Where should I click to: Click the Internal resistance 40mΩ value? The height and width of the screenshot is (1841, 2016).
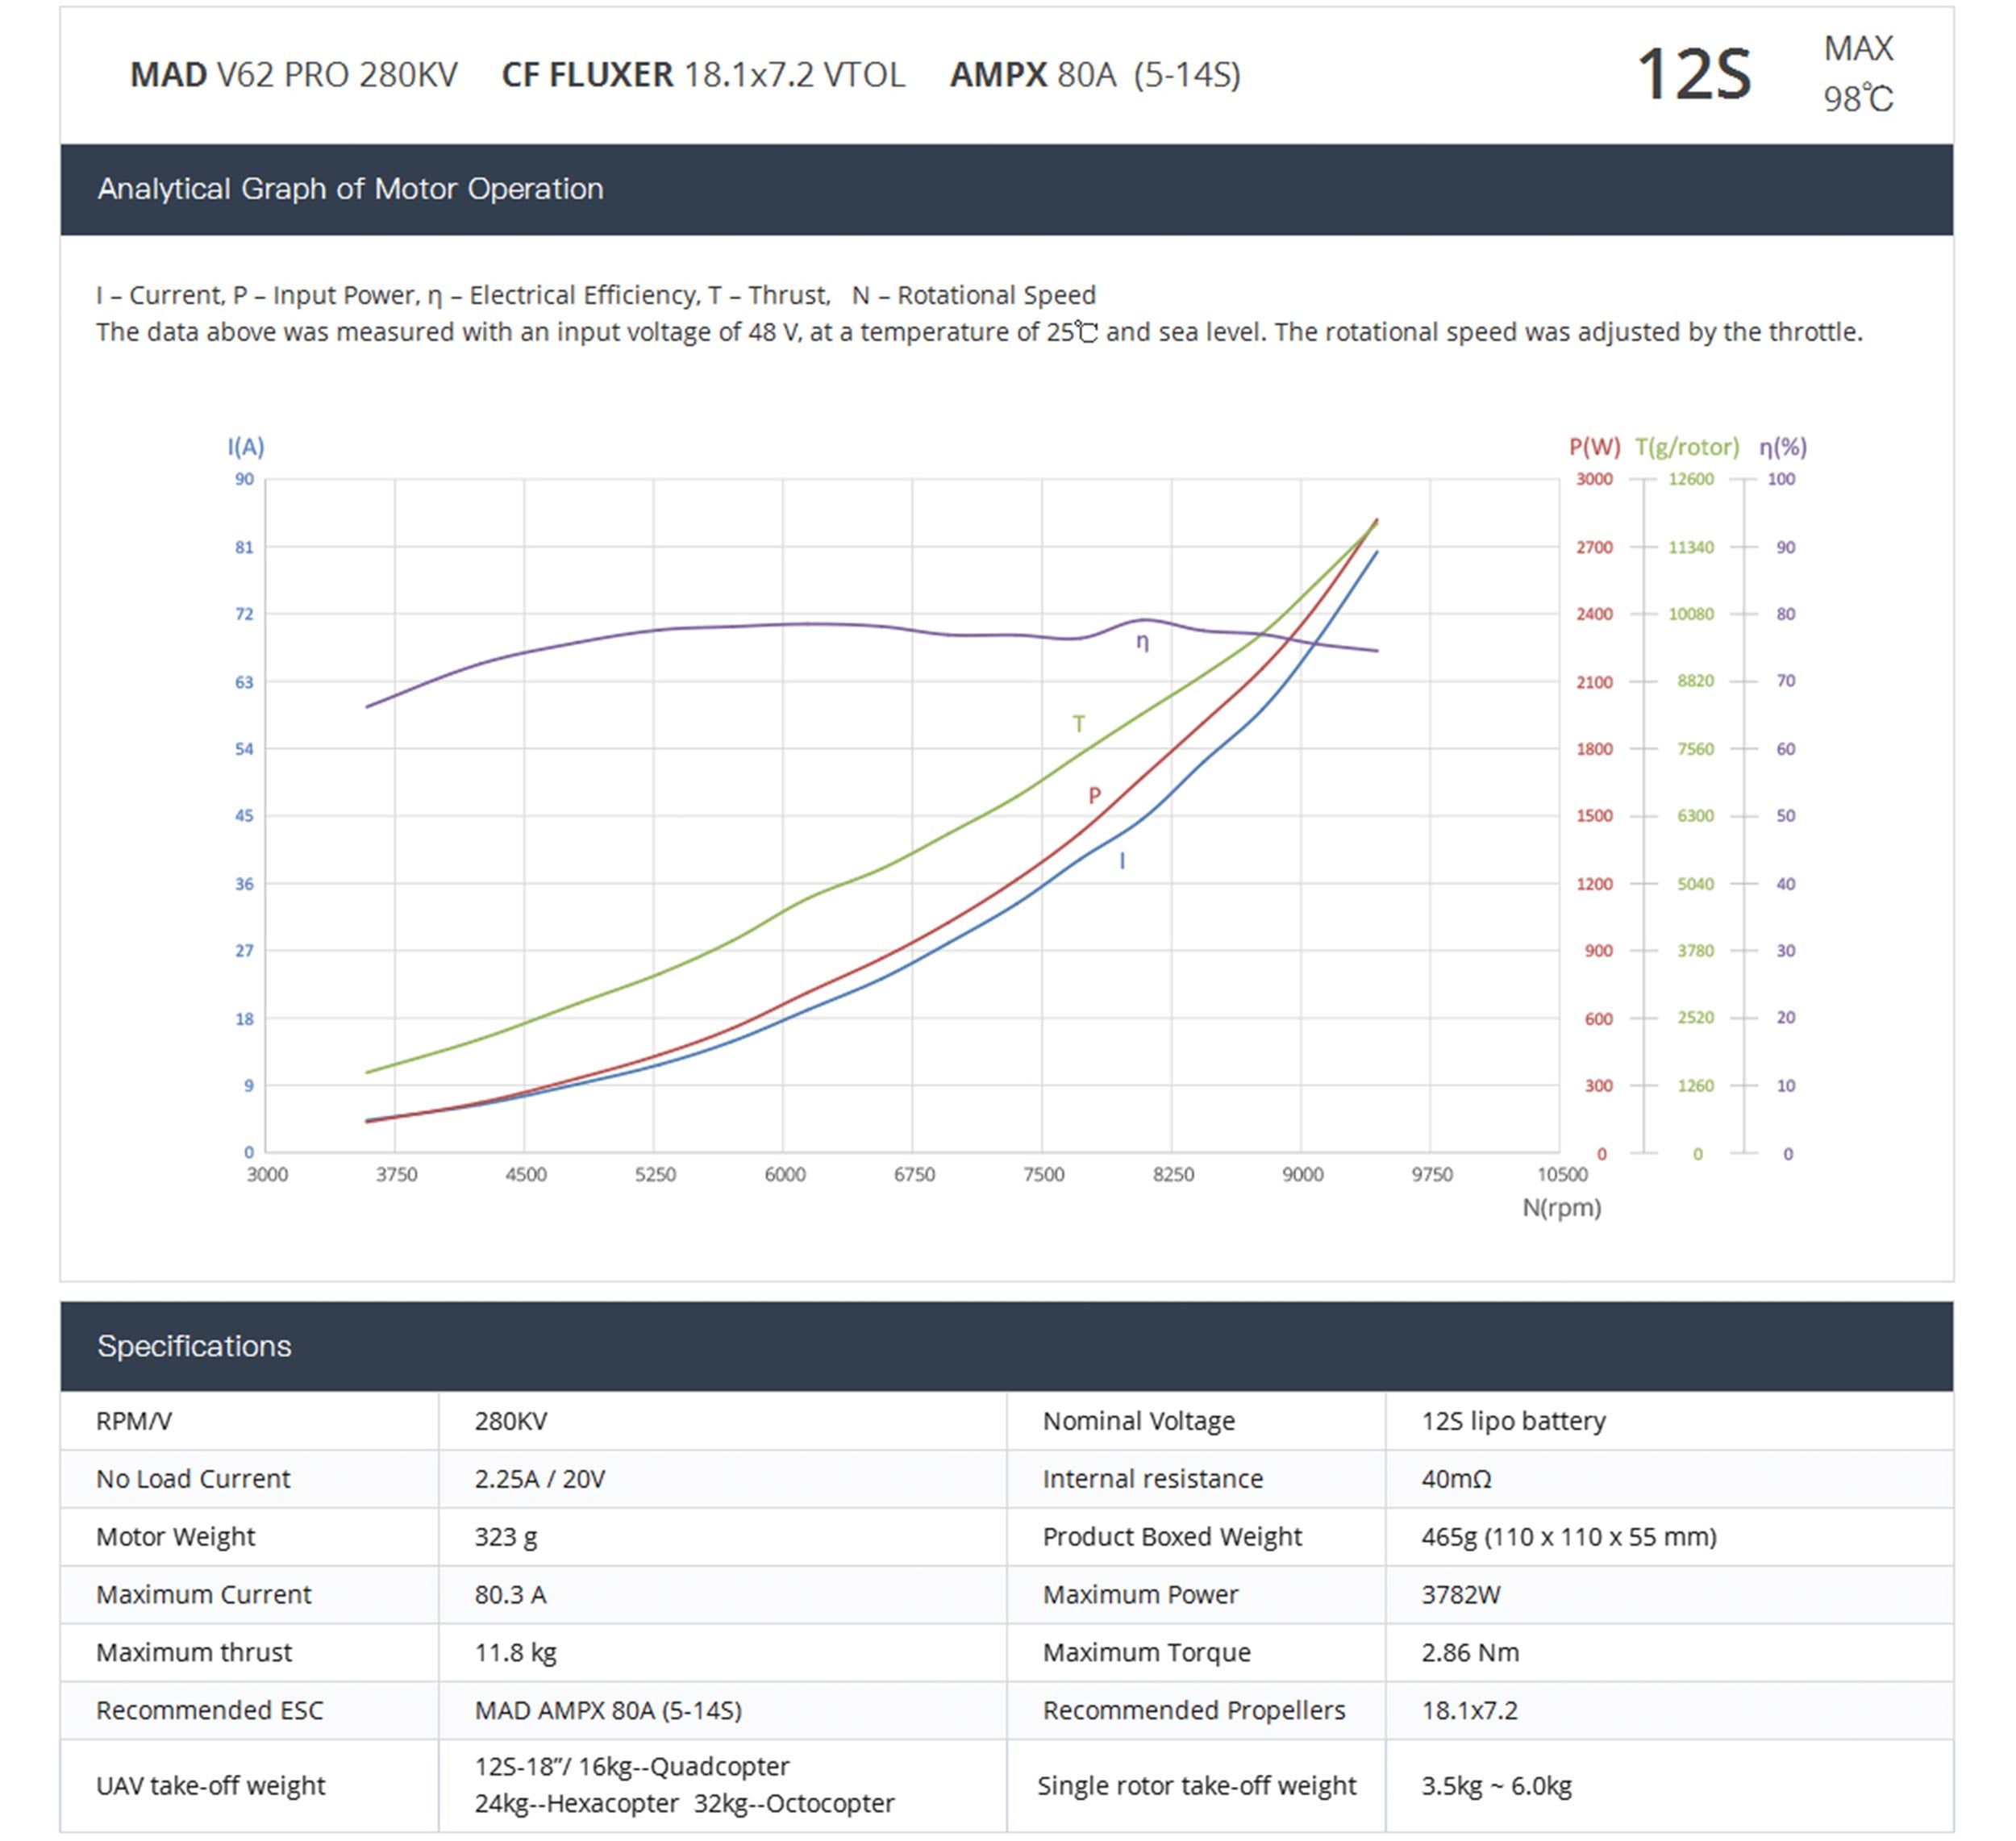[1456, 1479]
